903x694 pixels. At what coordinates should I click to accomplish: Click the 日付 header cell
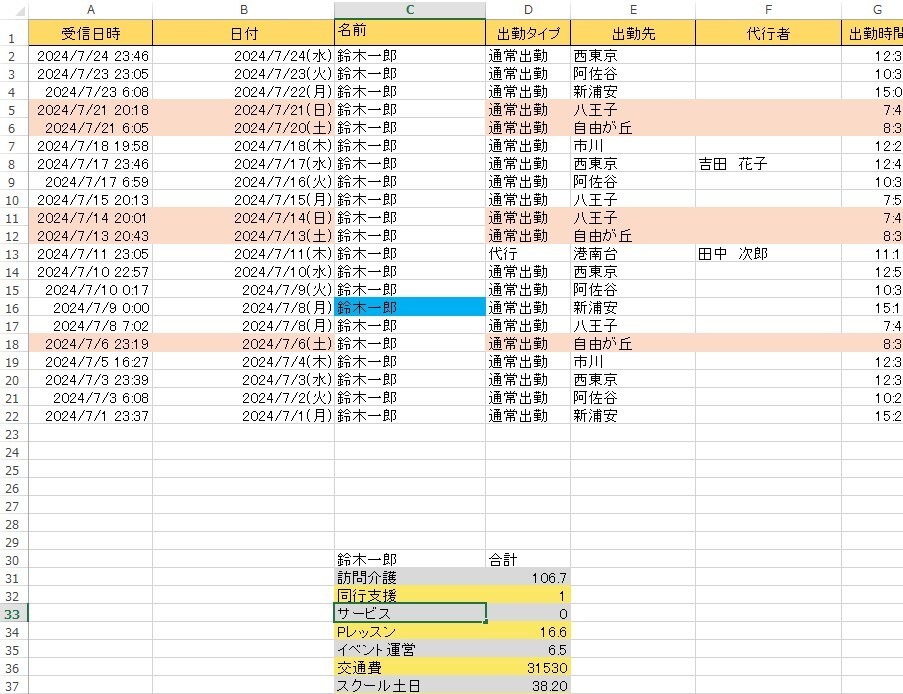[x=244, y=33]
